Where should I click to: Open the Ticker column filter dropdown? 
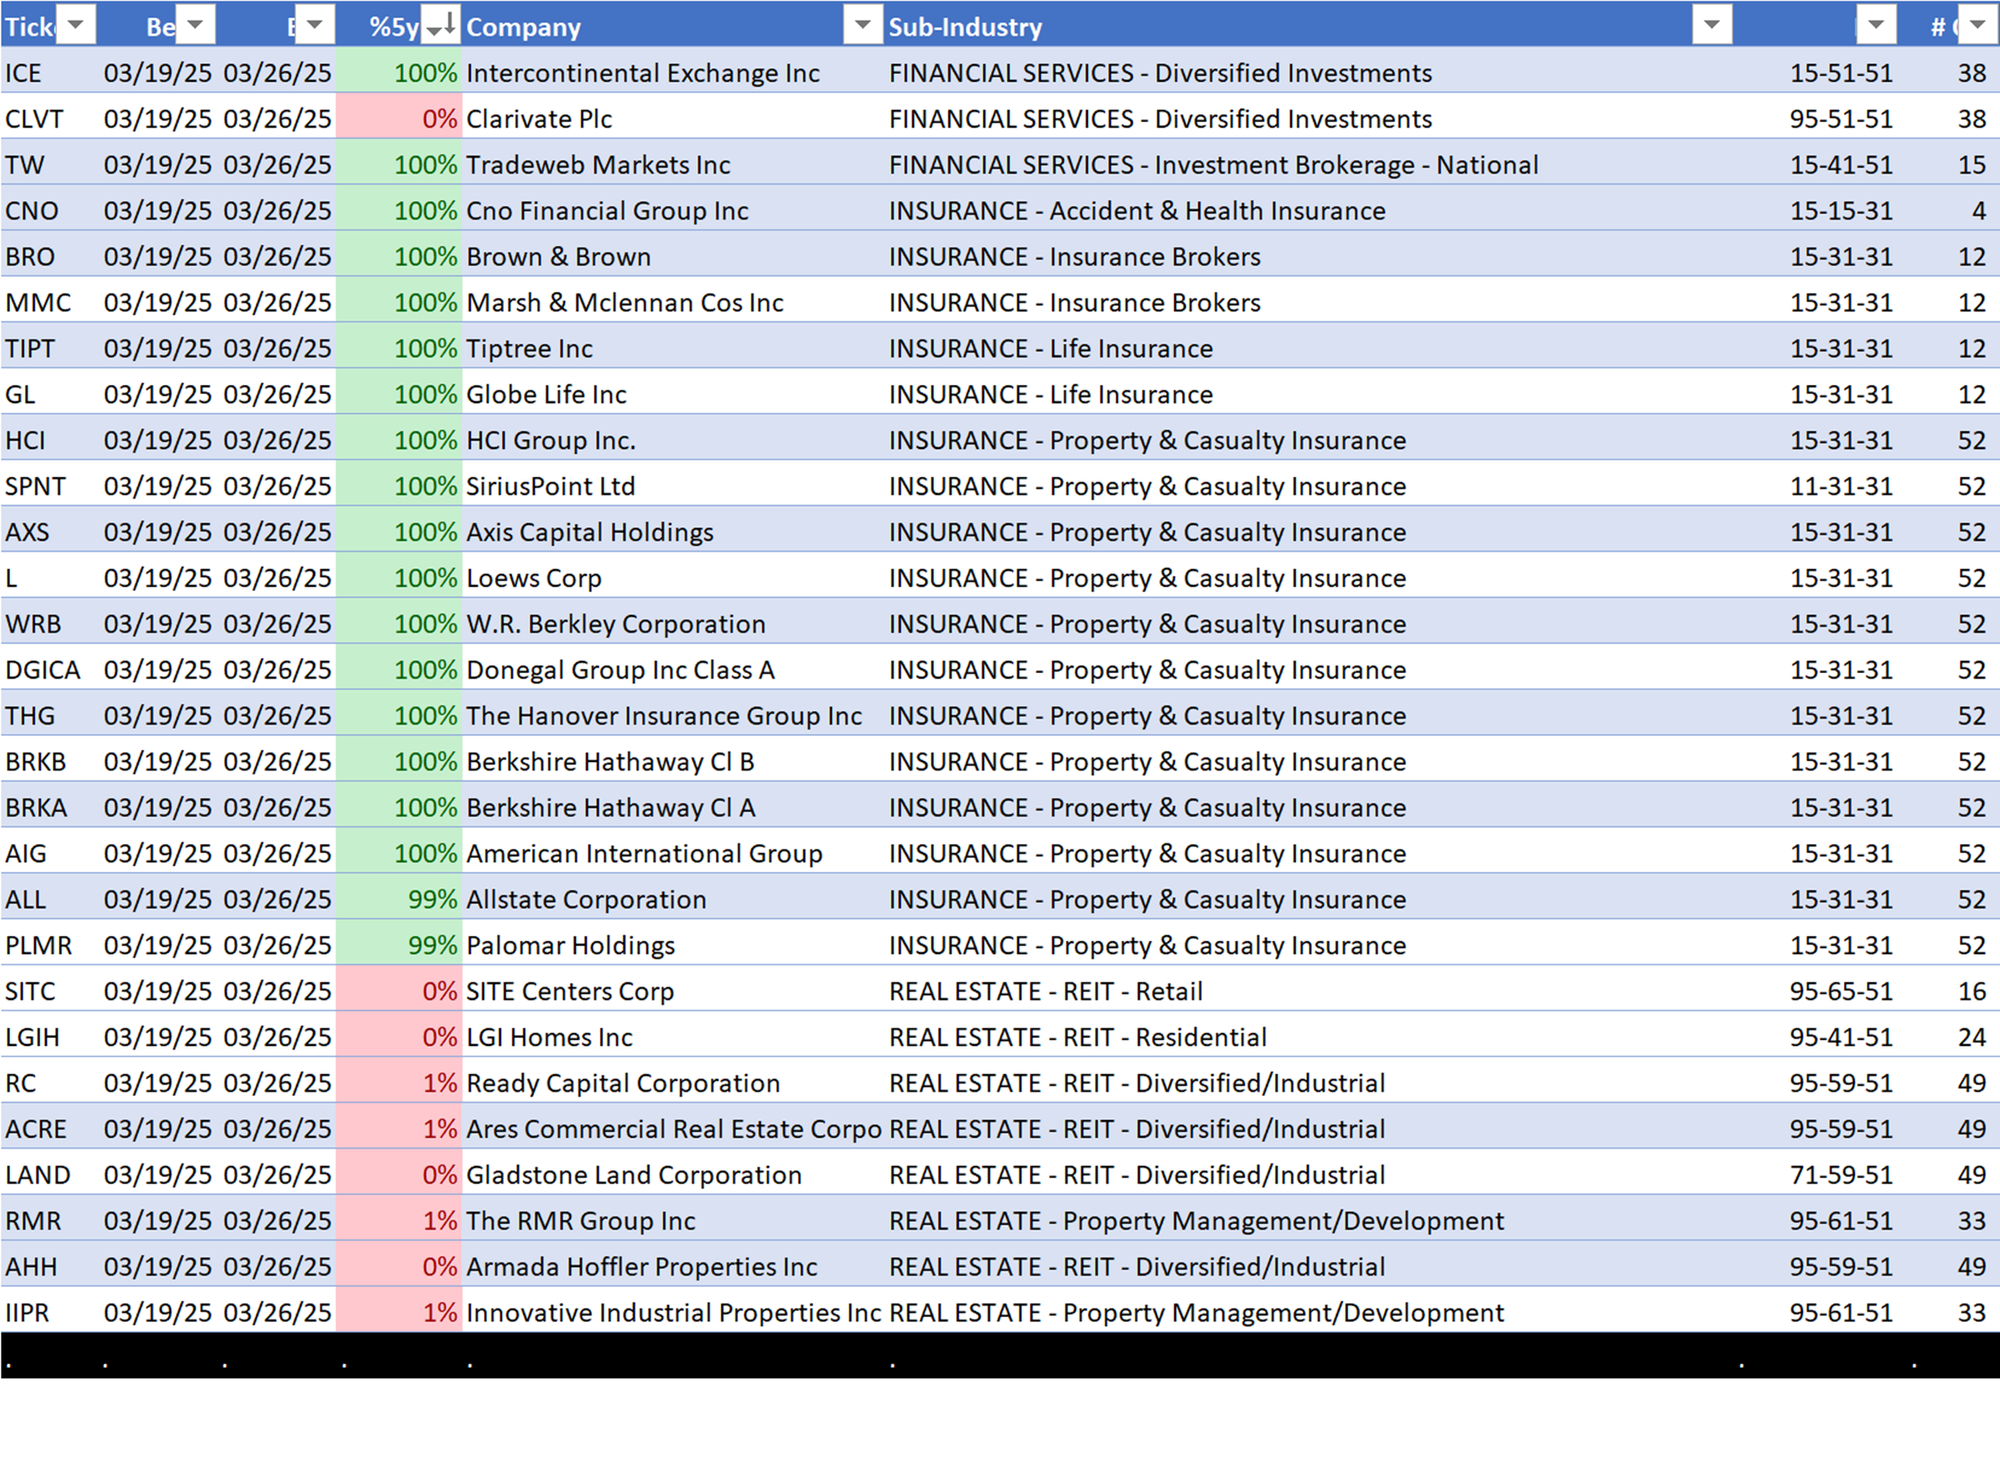click(75, 25)
